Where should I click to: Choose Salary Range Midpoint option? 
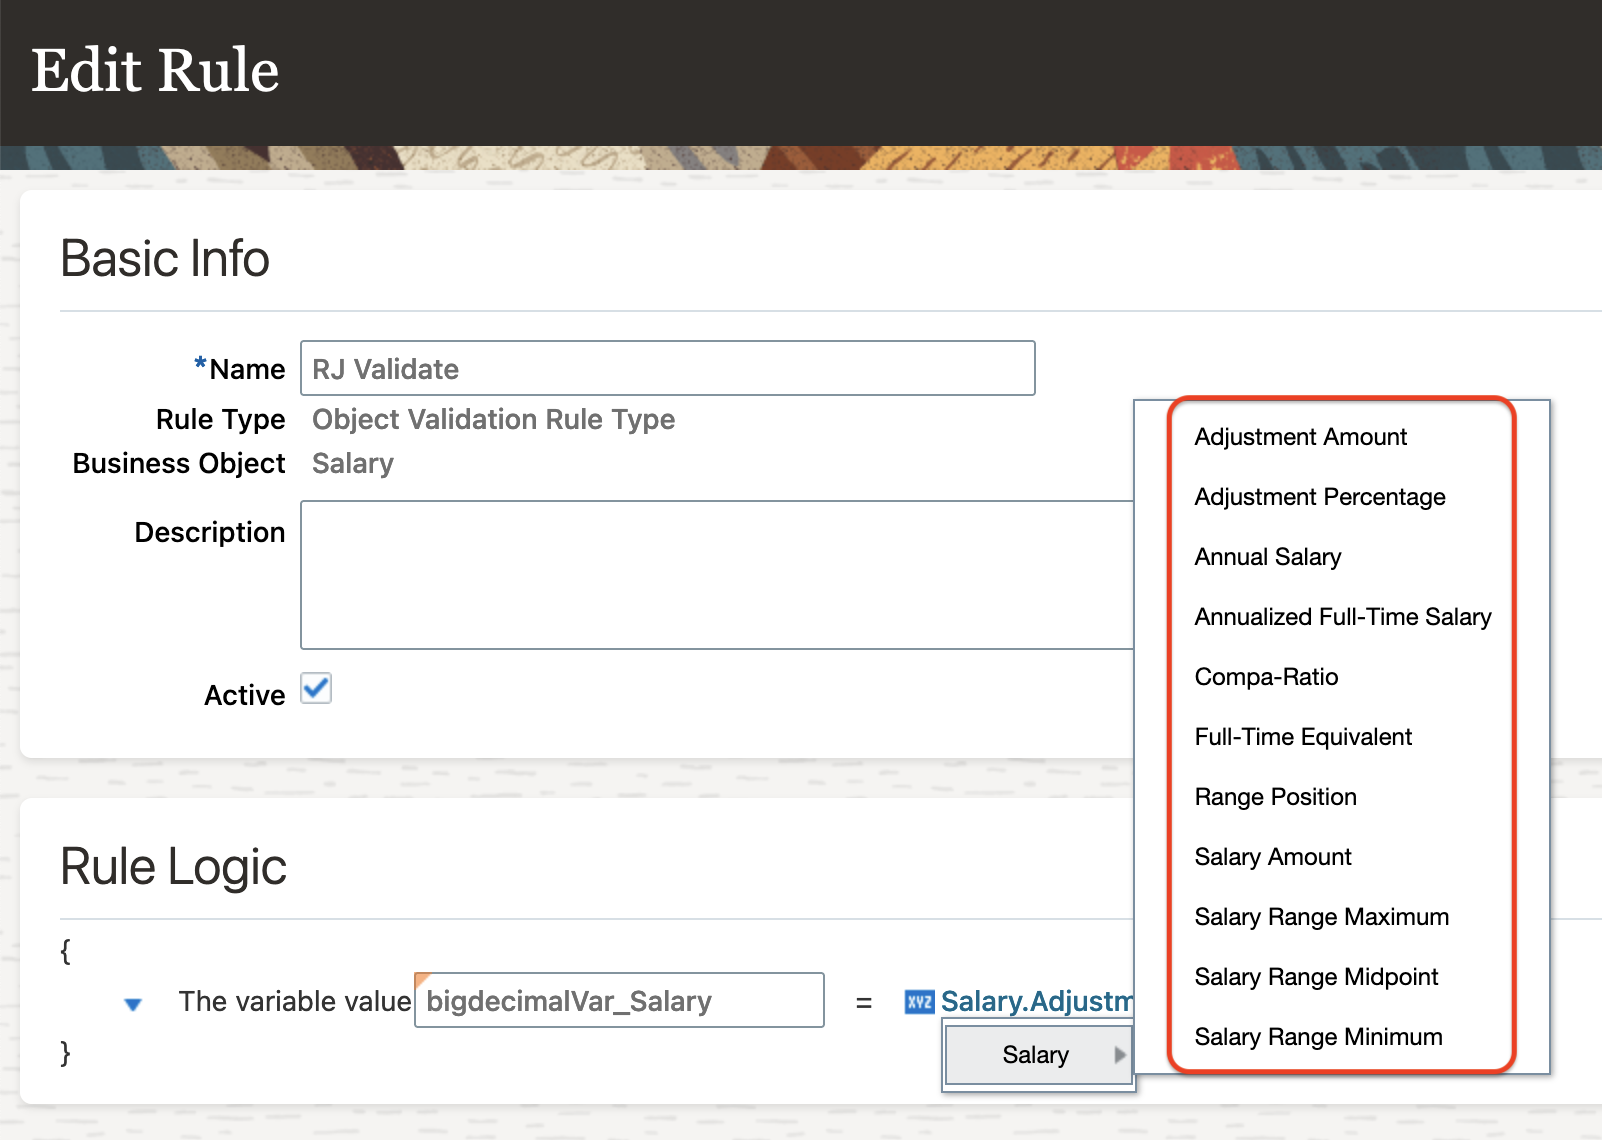(x=1316, y=977)
